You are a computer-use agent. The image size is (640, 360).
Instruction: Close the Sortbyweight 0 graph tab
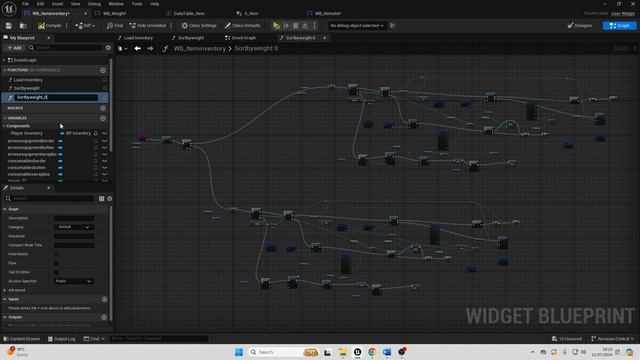coord(324,38)
